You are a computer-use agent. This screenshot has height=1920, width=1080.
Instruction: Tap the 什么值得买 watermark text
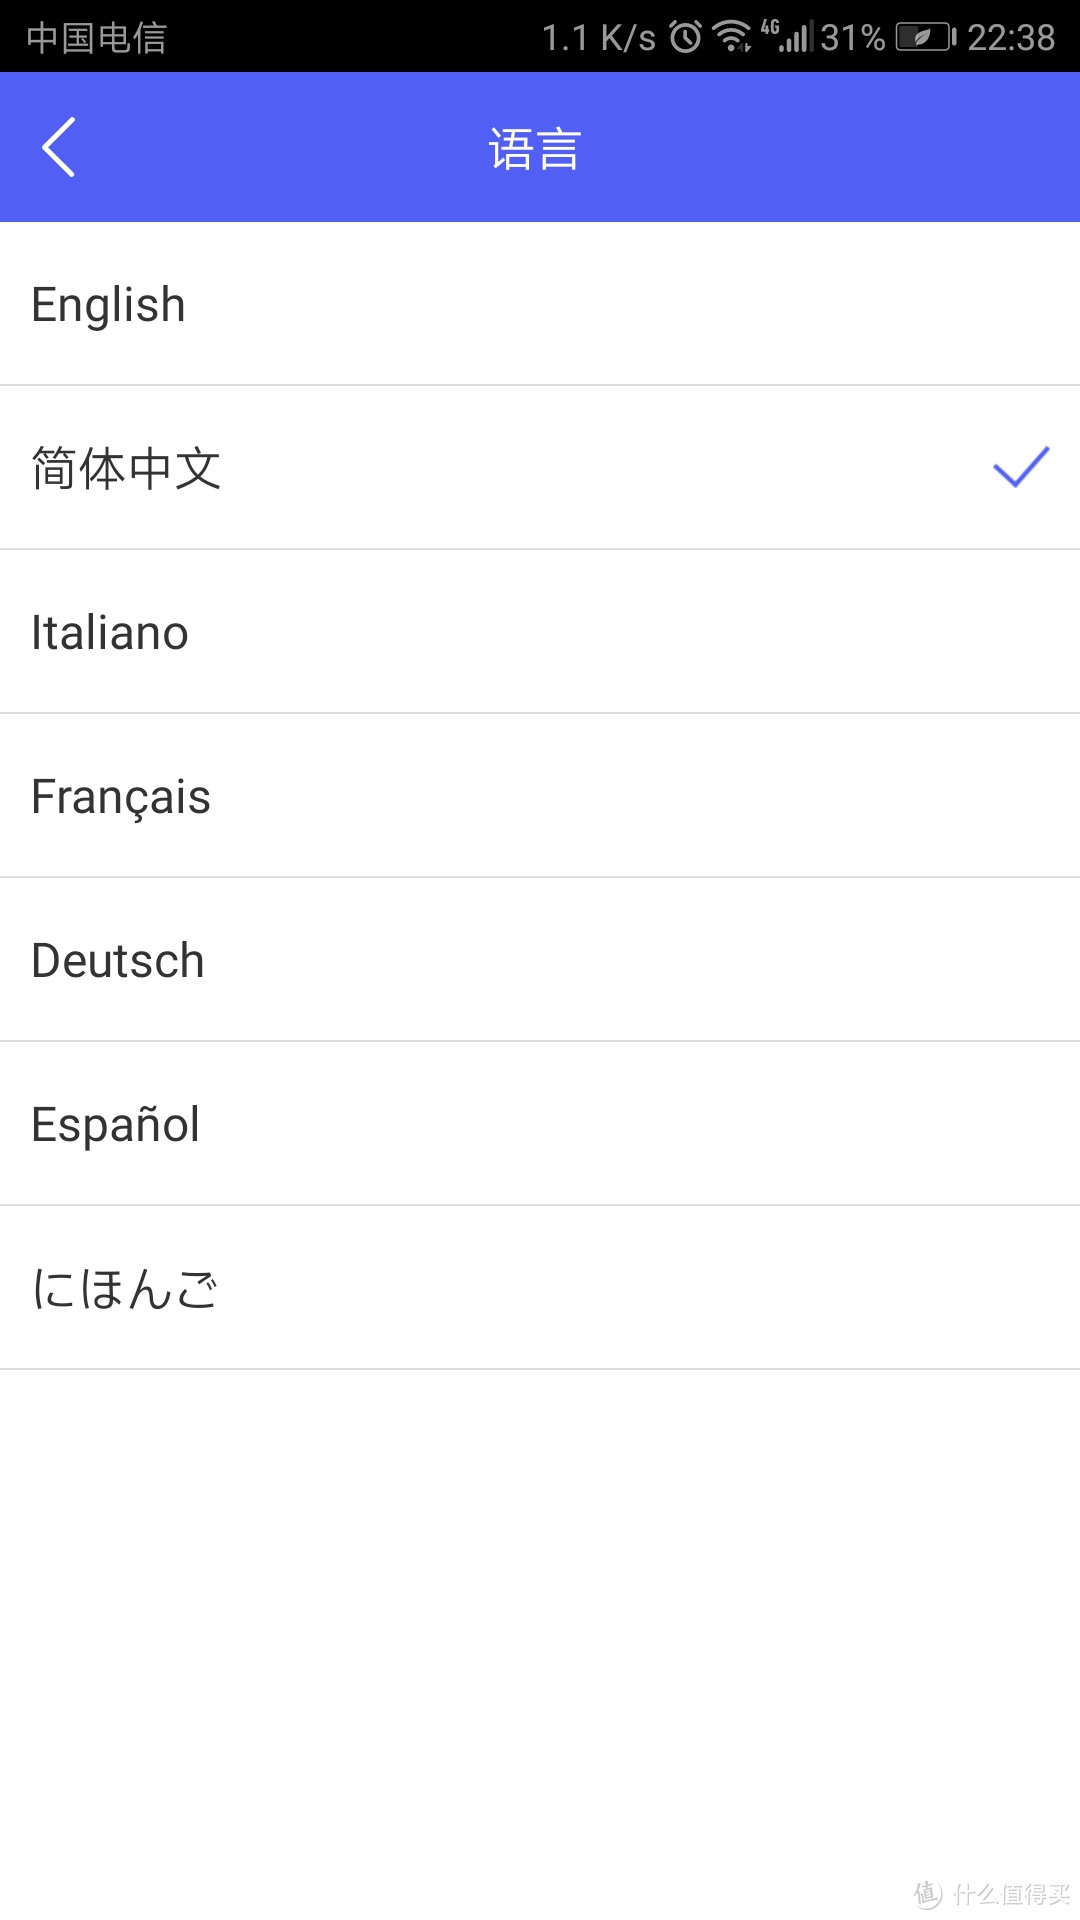[x=1011, y=1894]
